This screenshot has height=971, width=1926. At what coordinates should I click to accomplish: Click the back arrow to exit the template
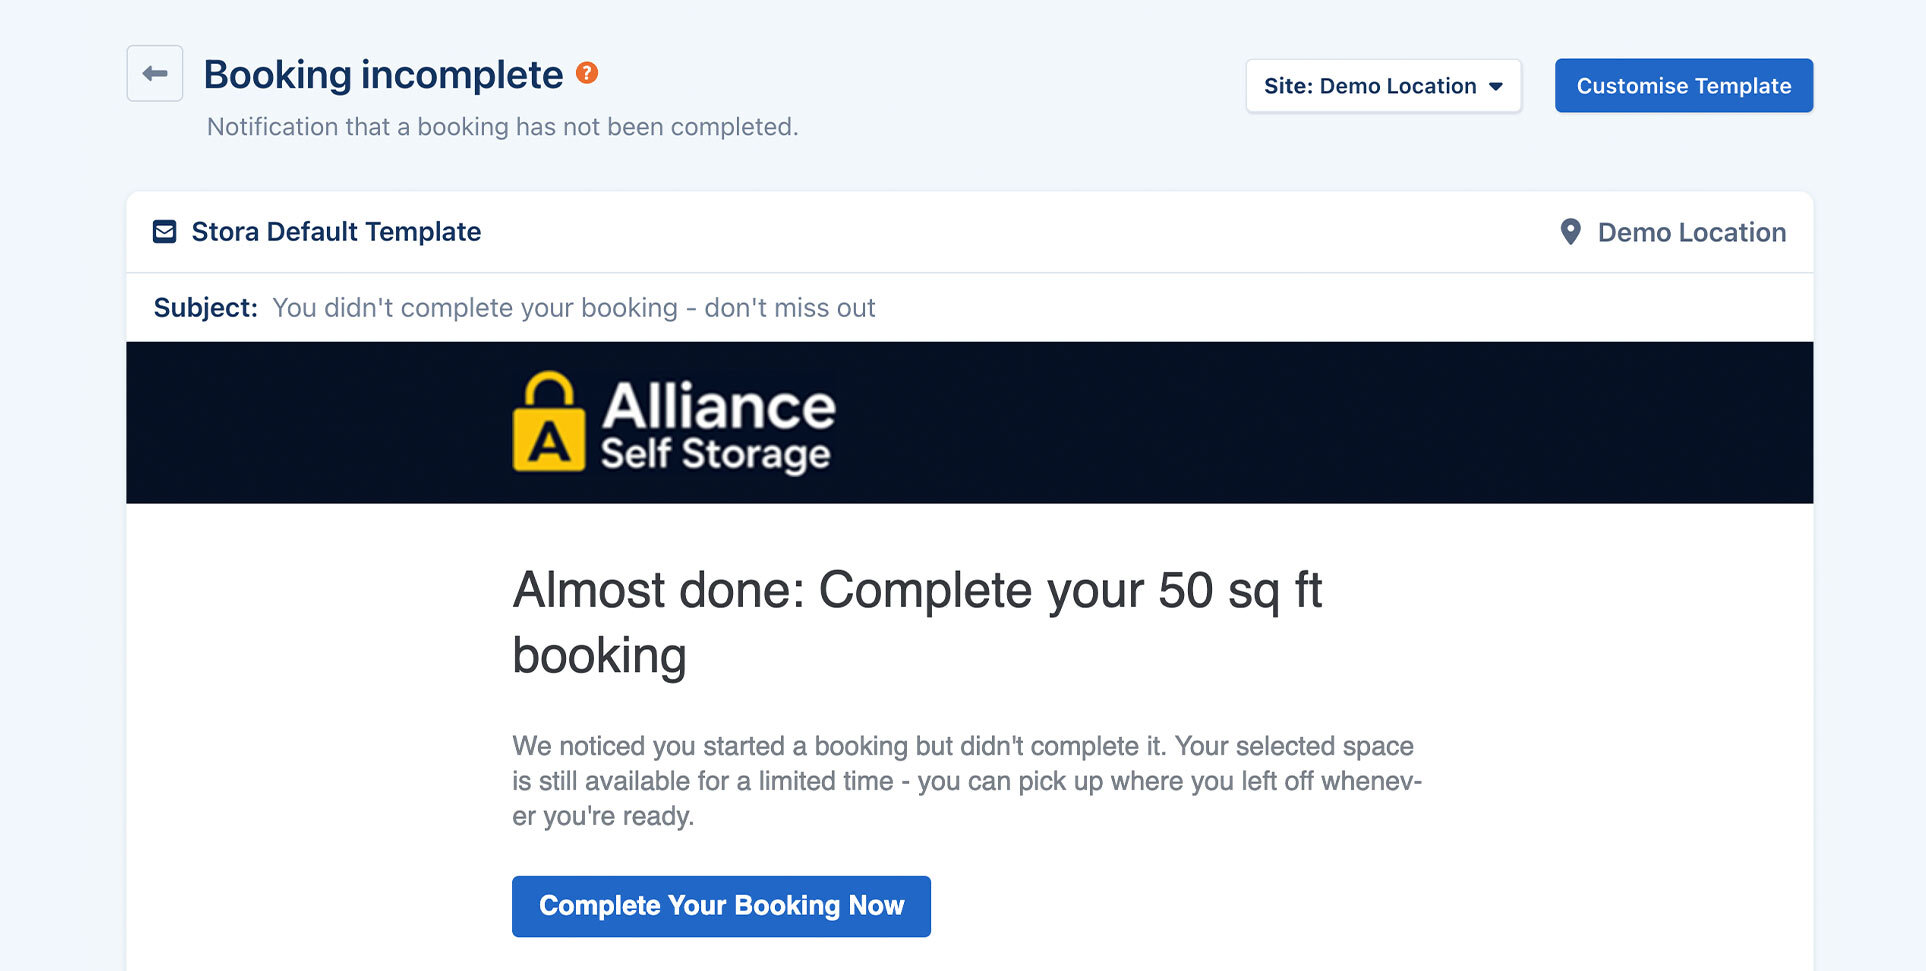[153, 73]
